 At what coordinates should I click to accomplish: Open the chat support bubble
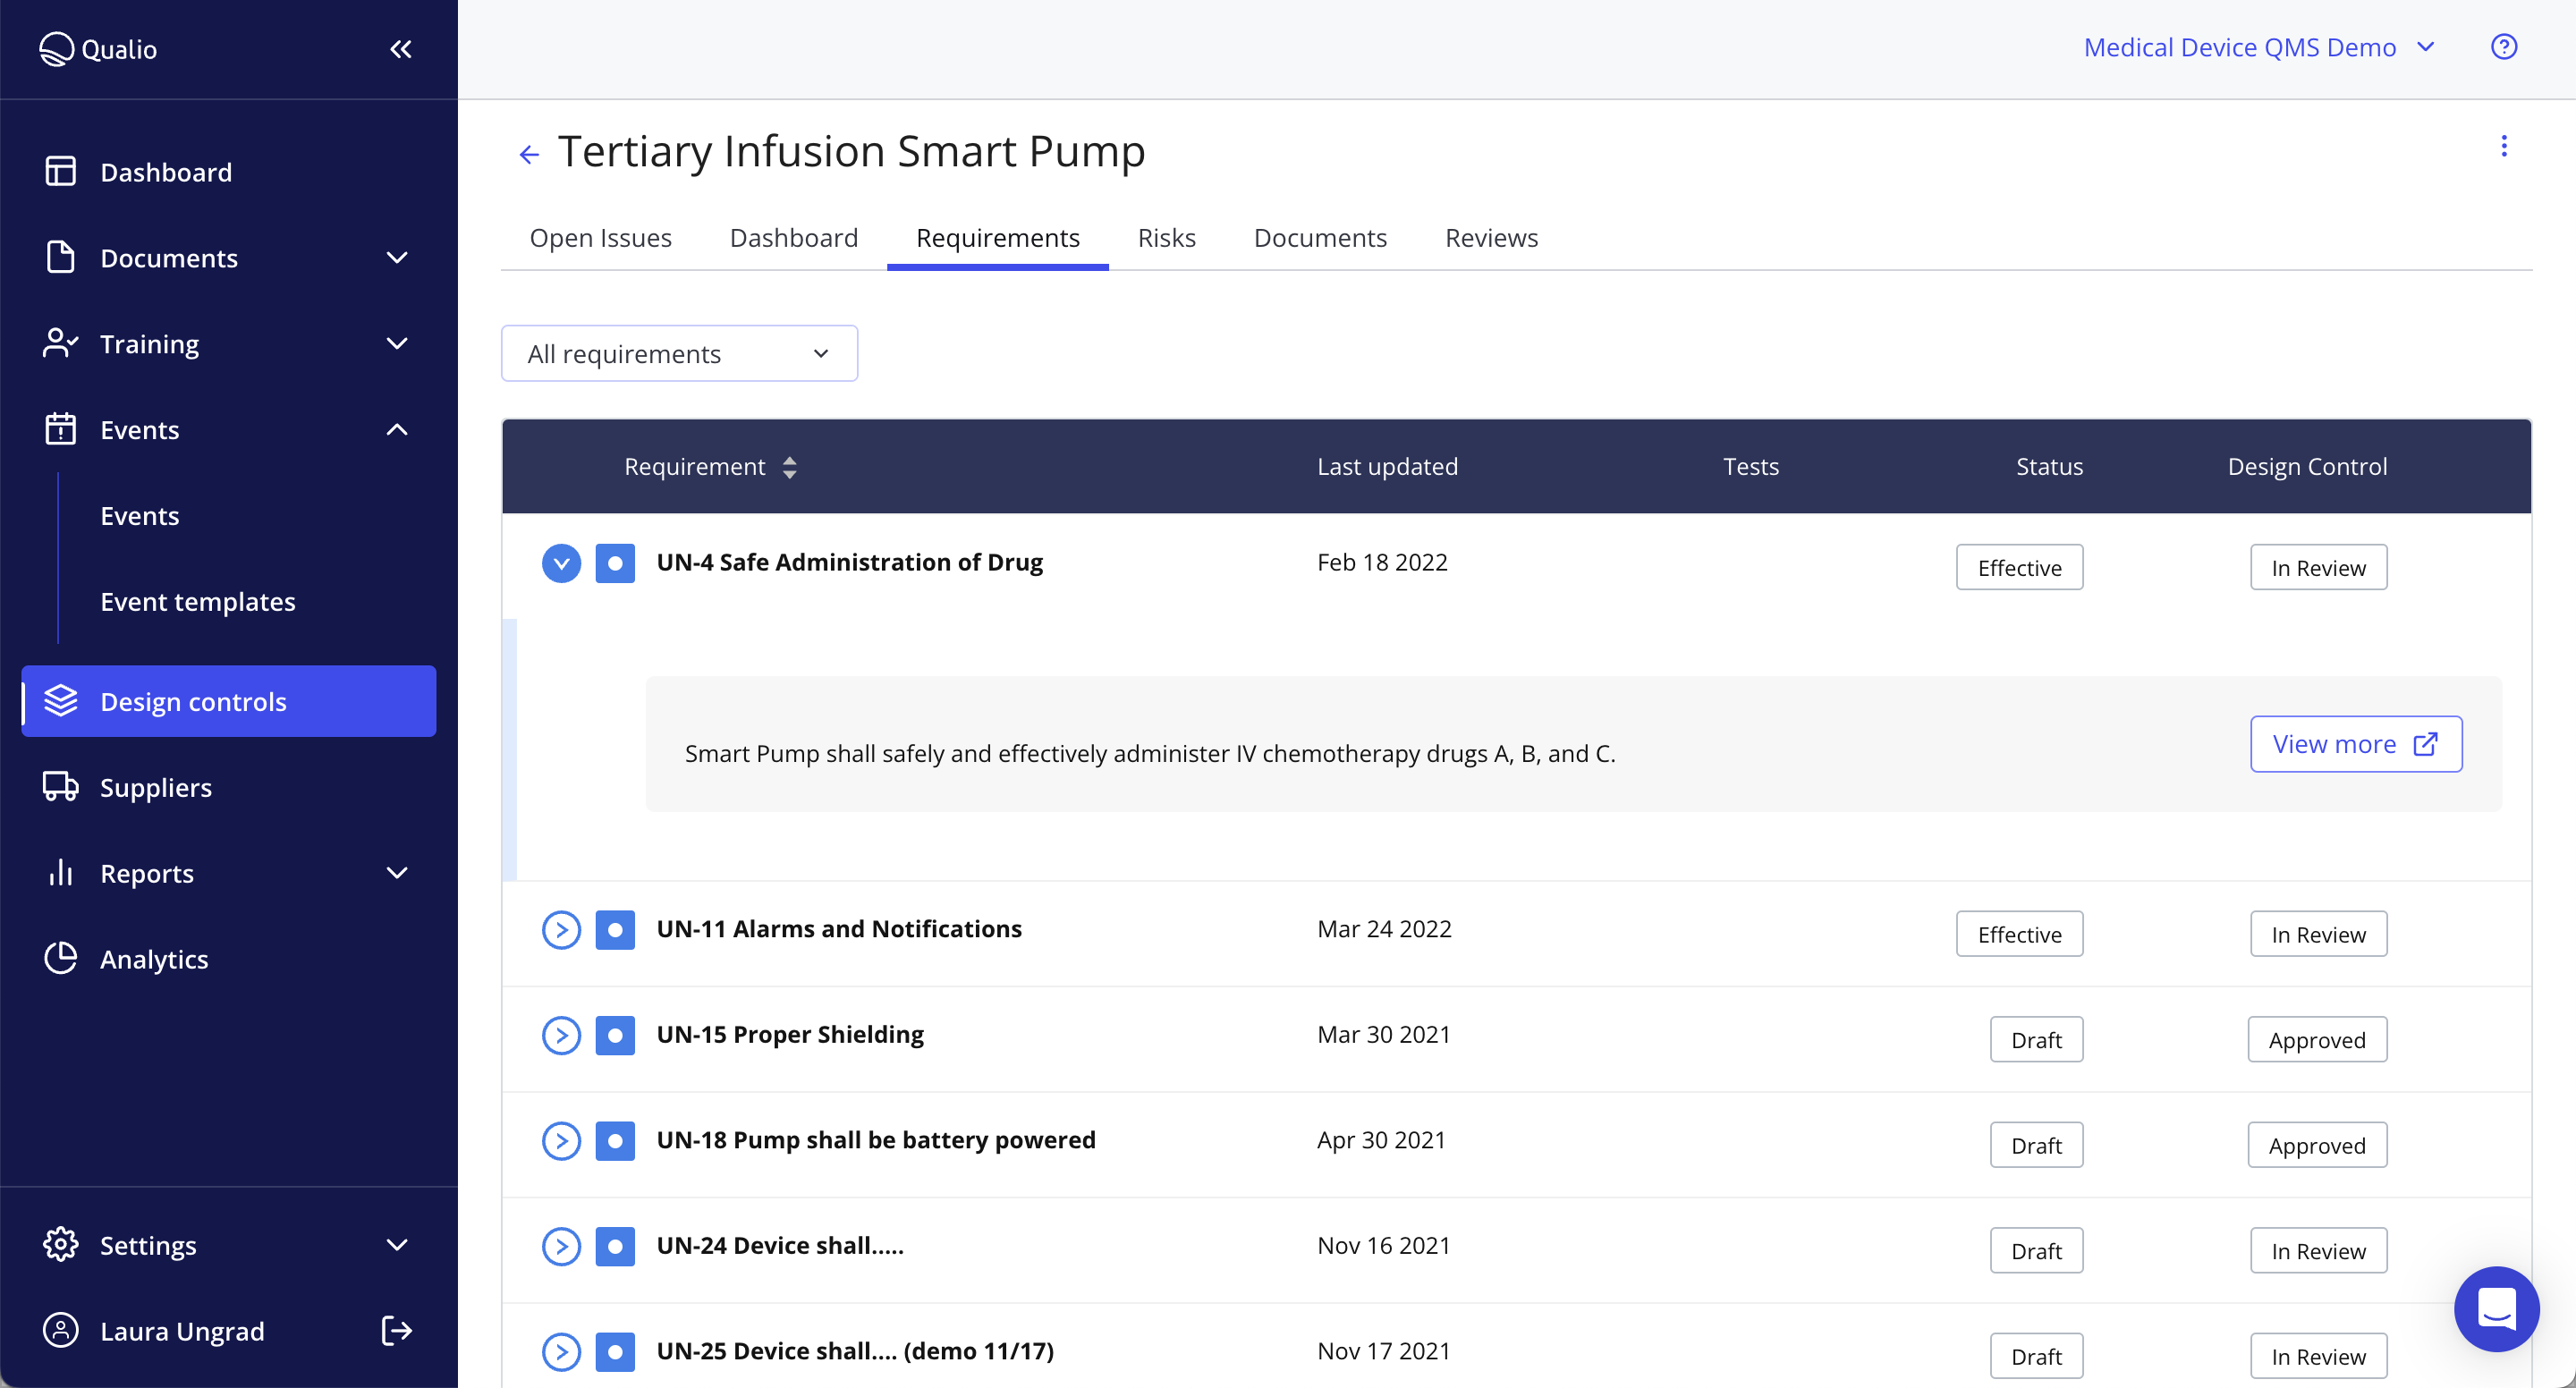coord(2496,1308)
